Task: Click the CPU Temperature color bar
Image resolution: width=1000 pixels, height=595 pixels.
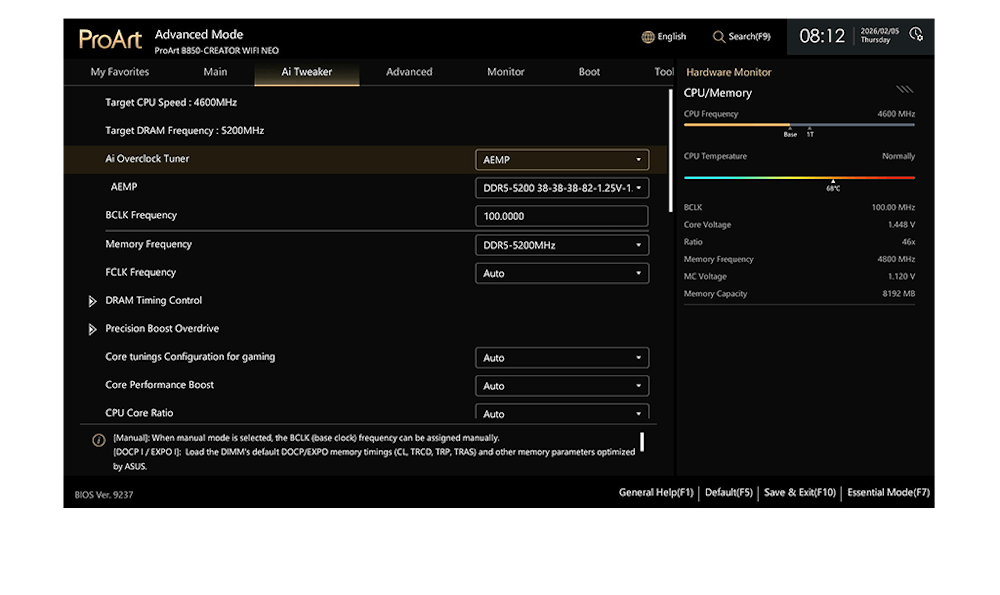Action: click(x=799, y=178)
